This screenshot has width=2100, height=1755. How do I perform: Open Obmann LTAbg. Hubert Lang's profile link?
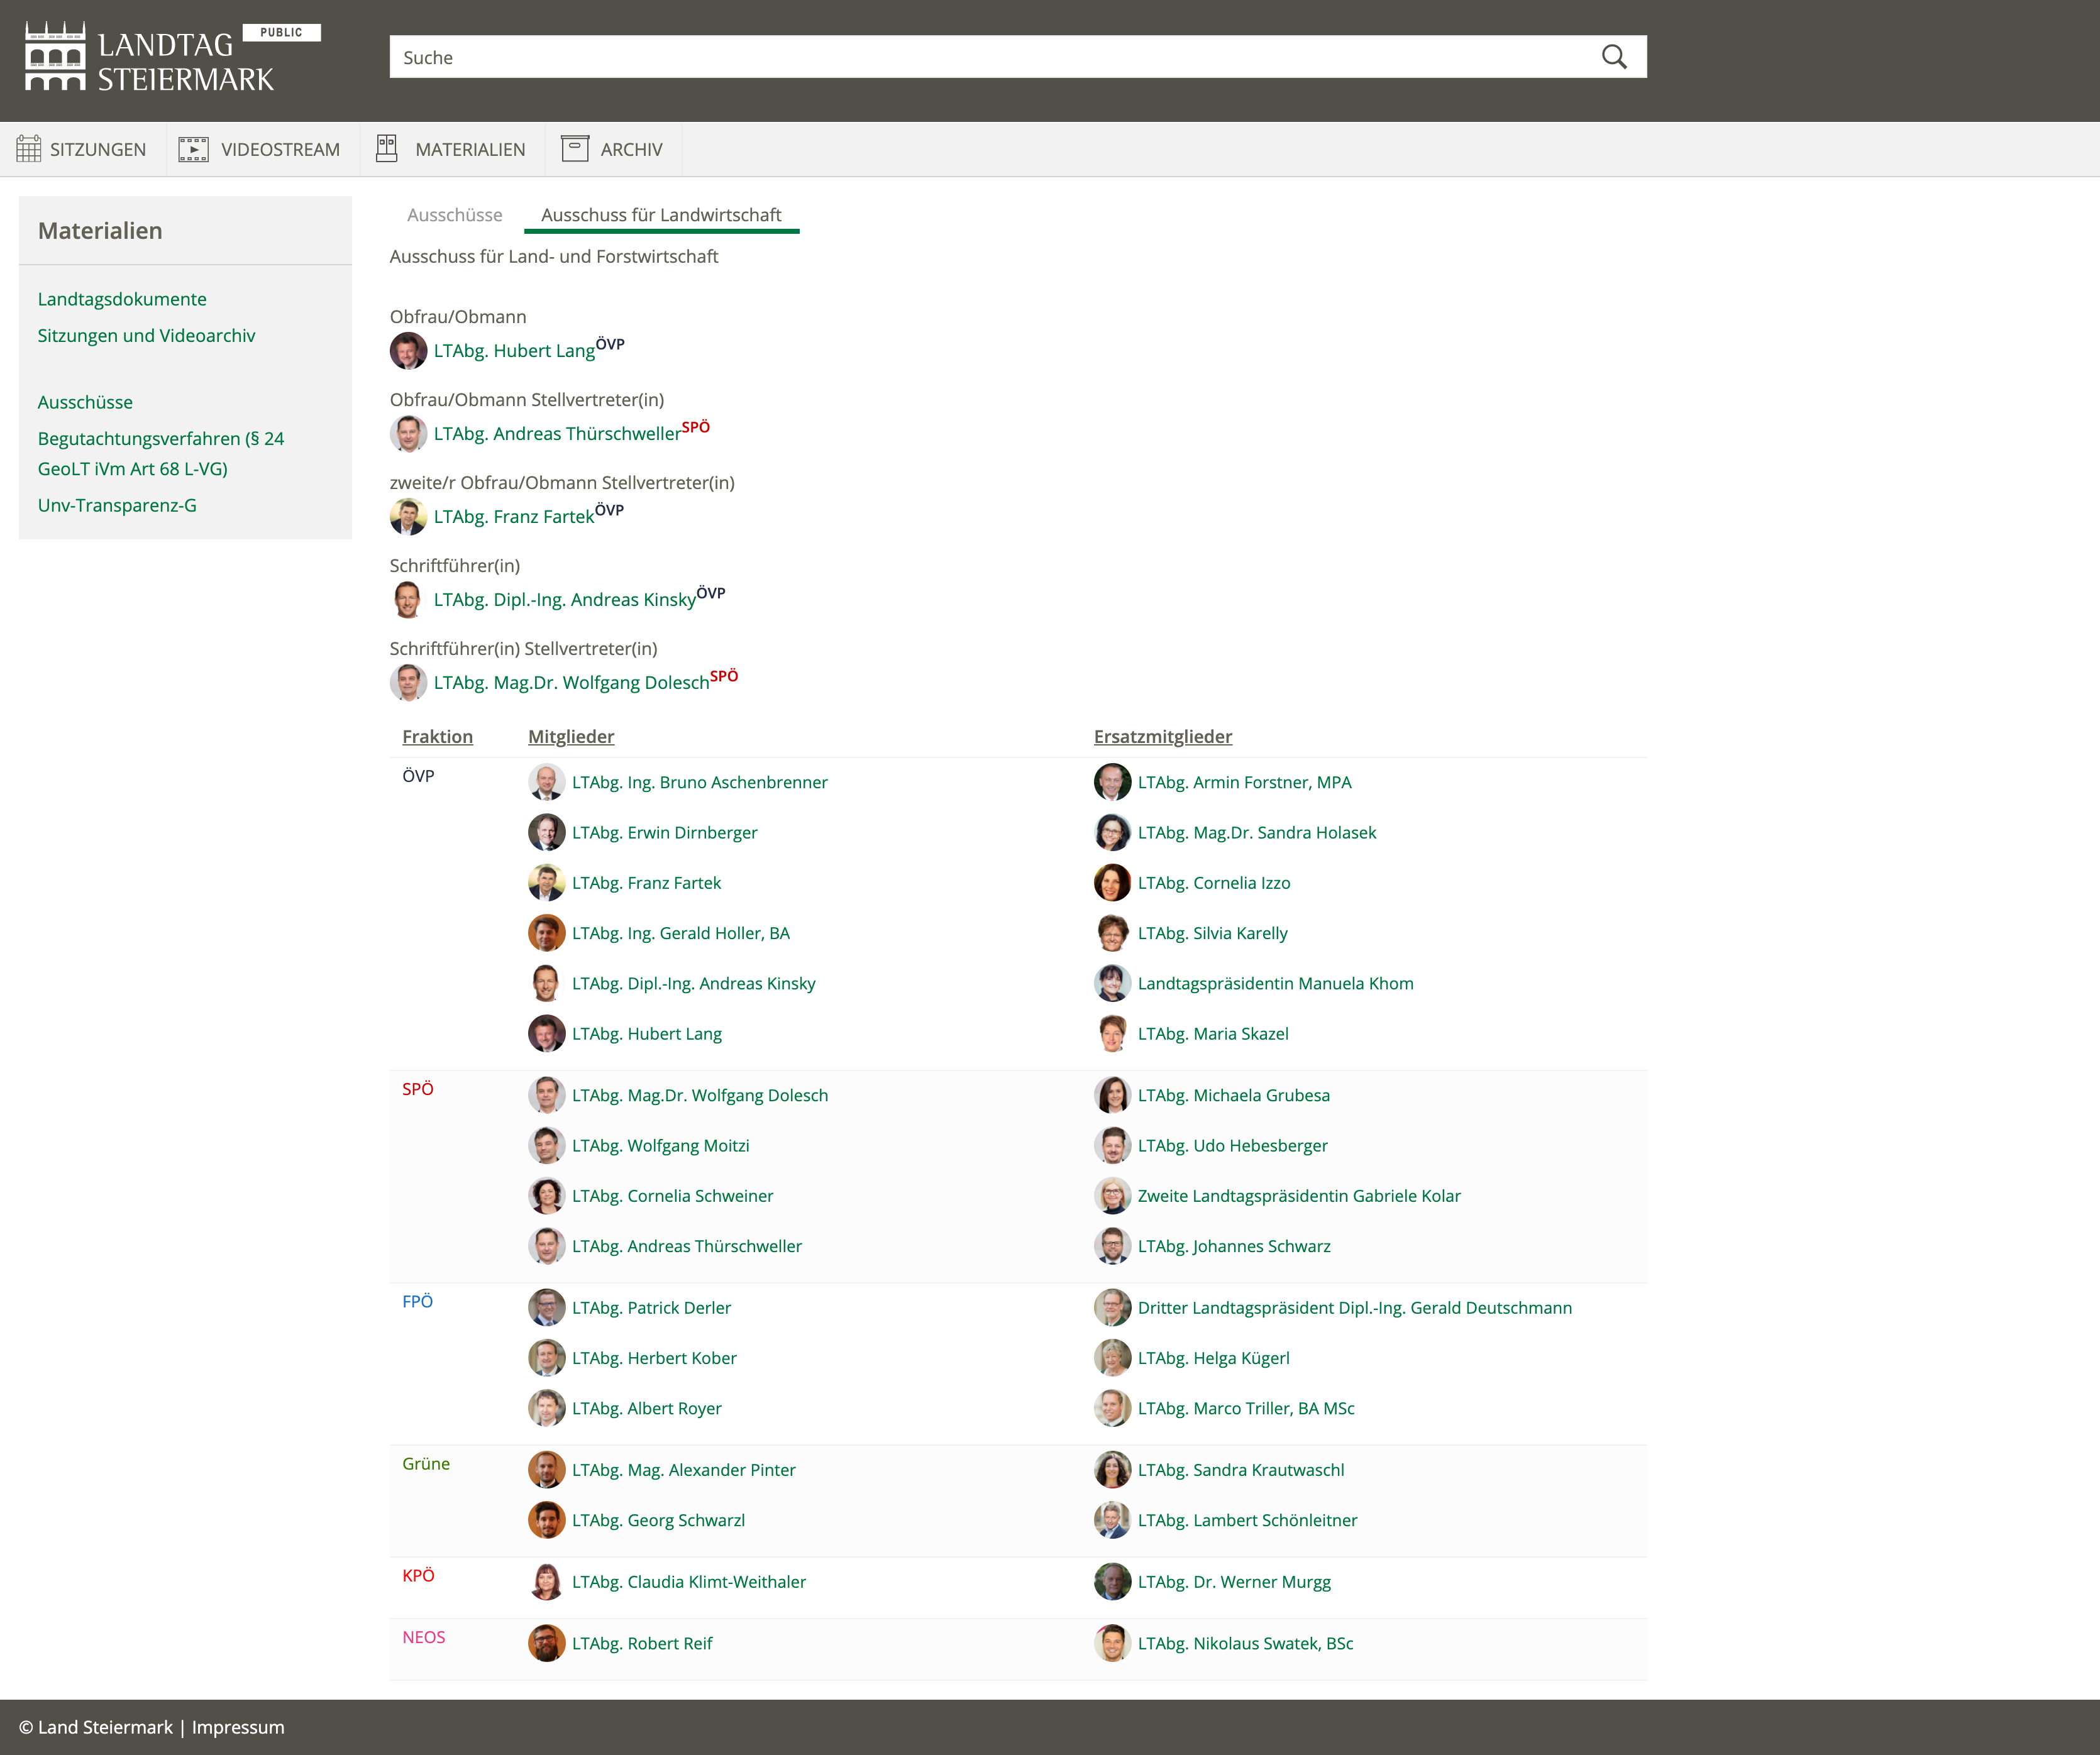(514, 351)
